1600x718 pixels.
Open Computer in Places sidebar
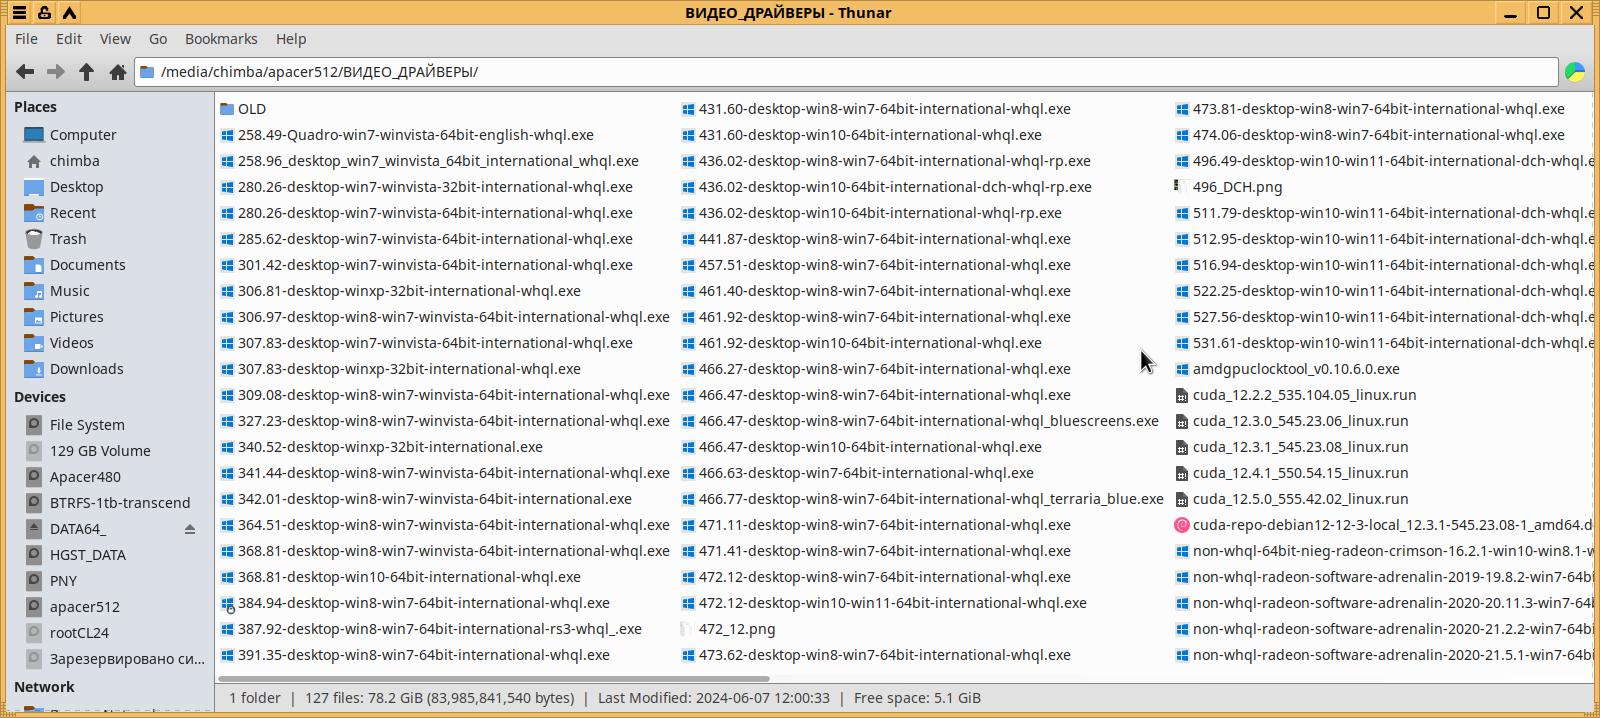point(83,135)
